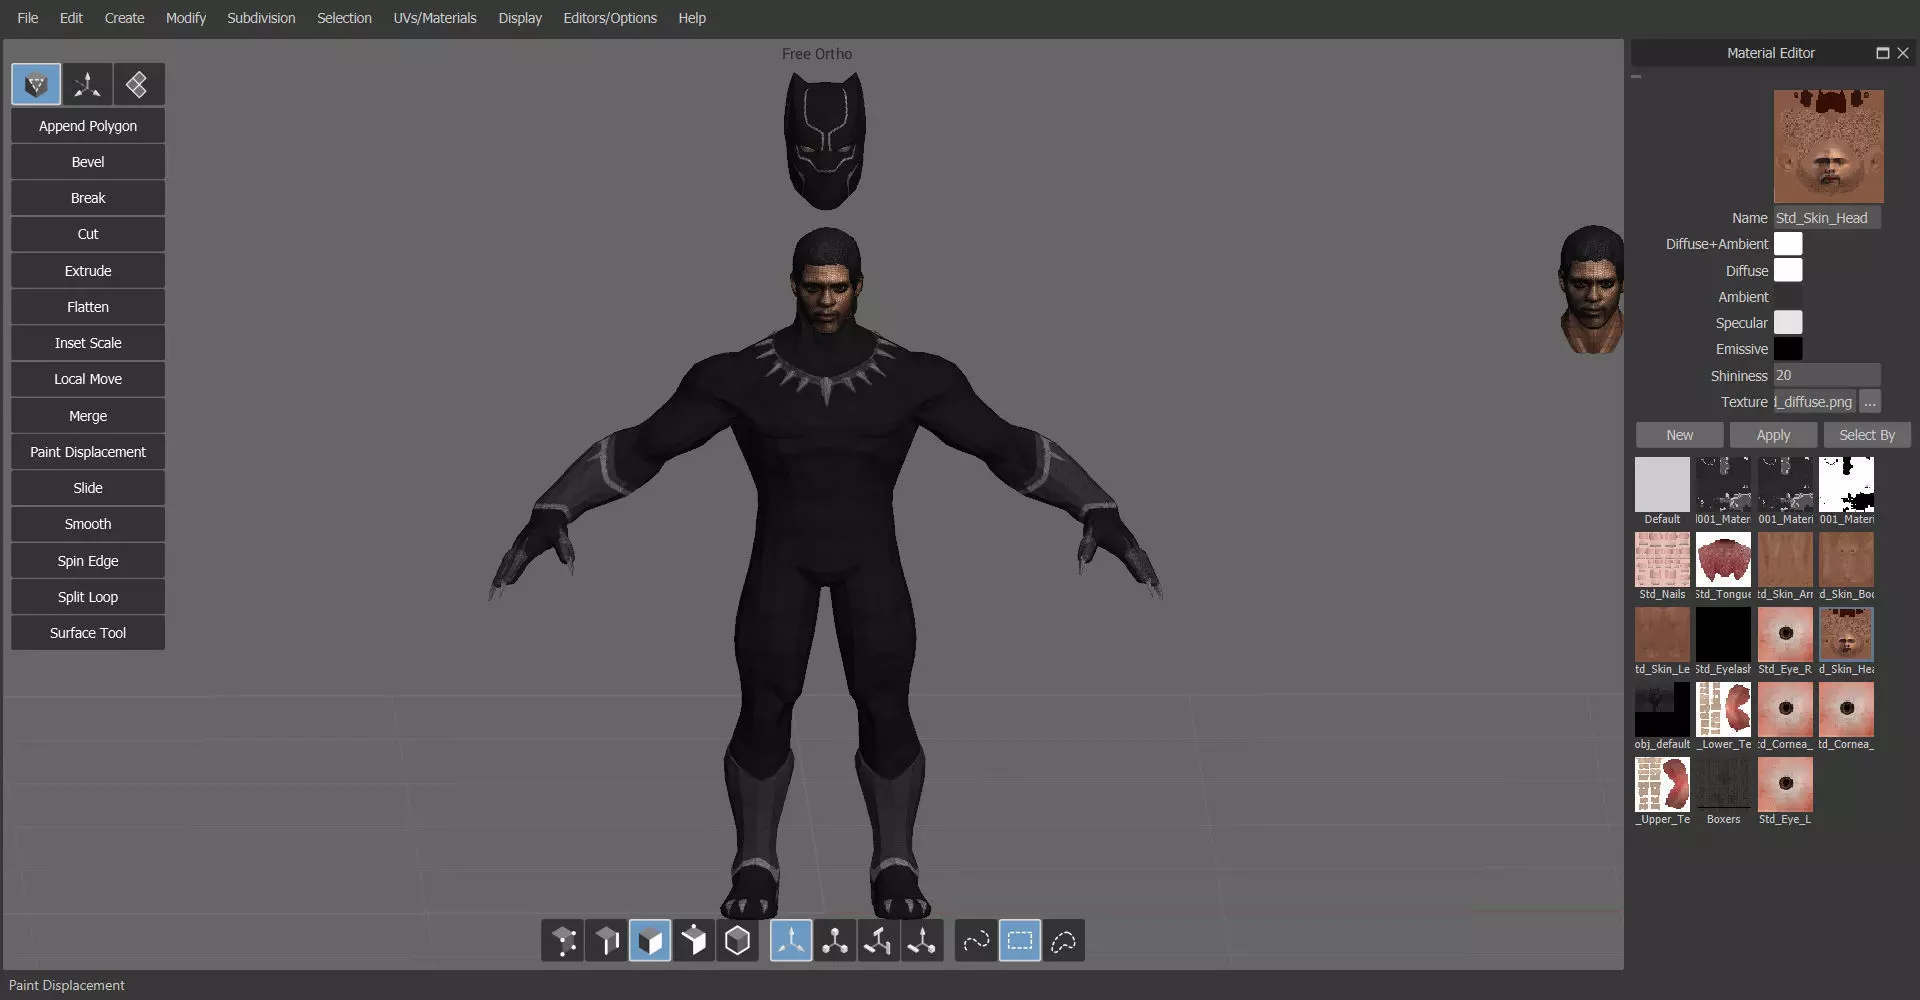Open the Selection menu
Screen dimensions: 1920x1000
click(344, 18)
